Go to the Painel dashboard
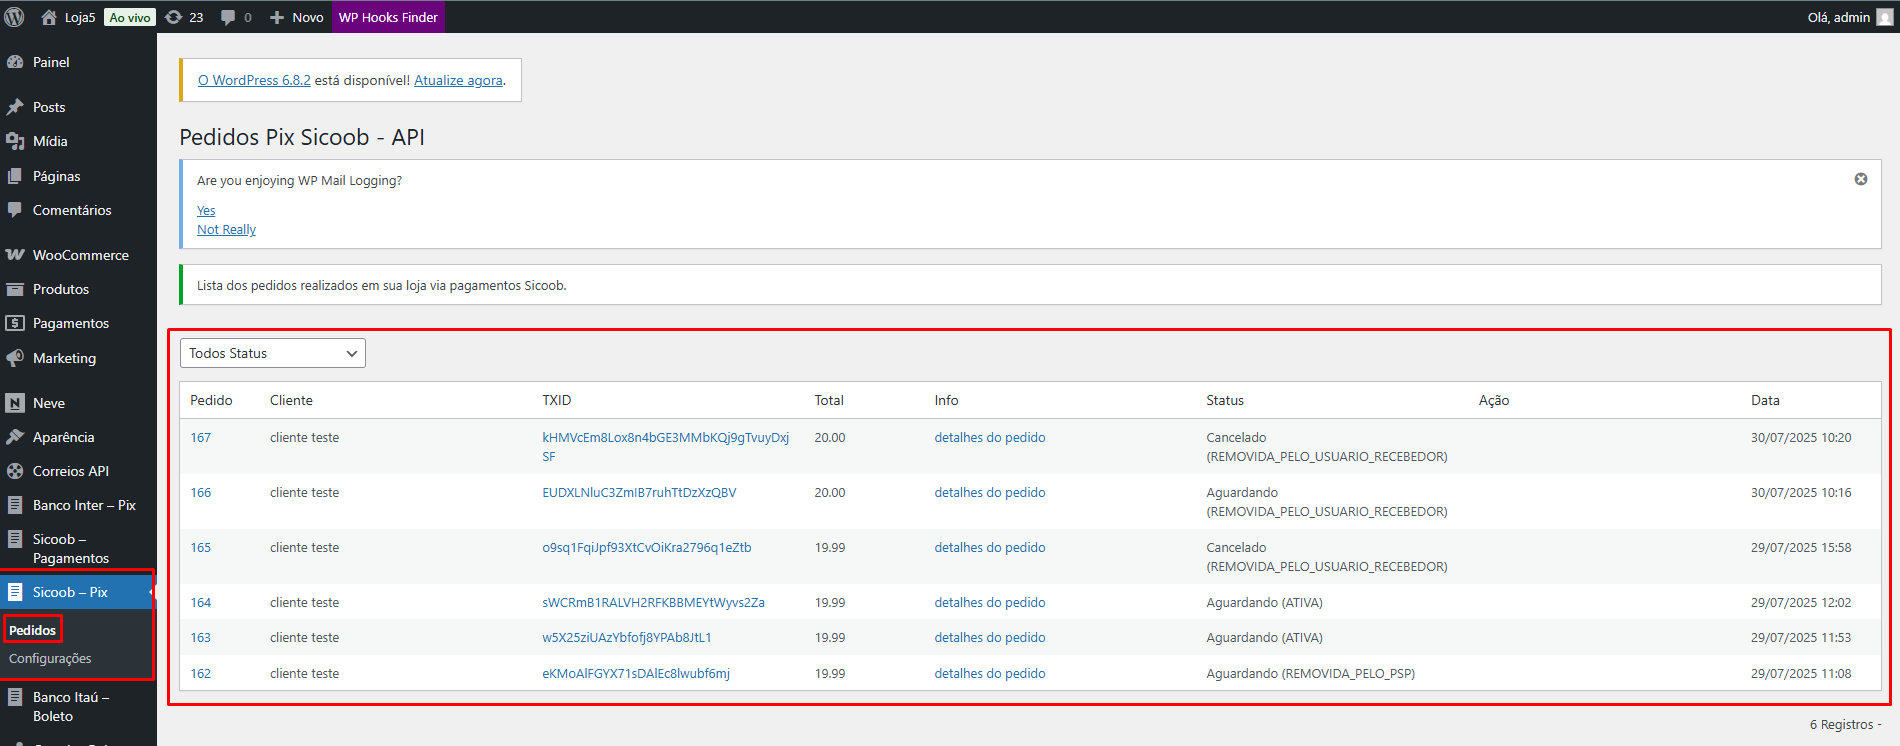This screenshot has height=746, width=1900. 50,62
